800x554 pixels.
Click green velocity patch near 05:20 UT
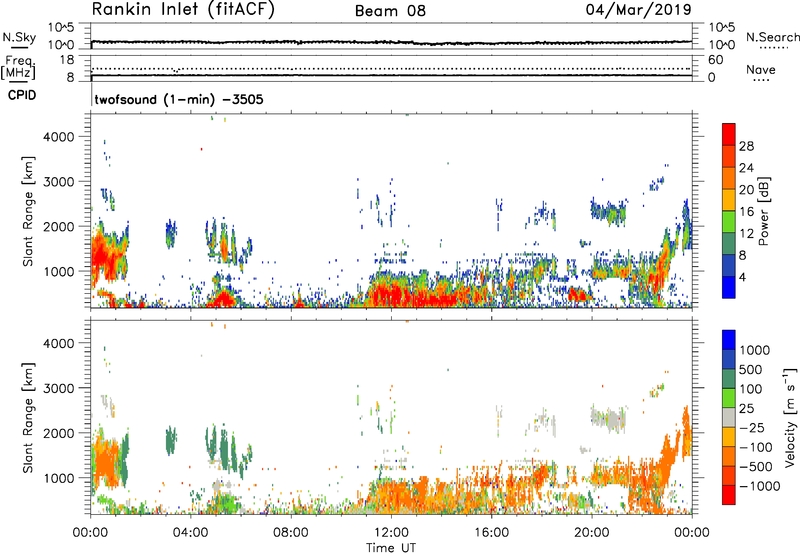point(224,502)
